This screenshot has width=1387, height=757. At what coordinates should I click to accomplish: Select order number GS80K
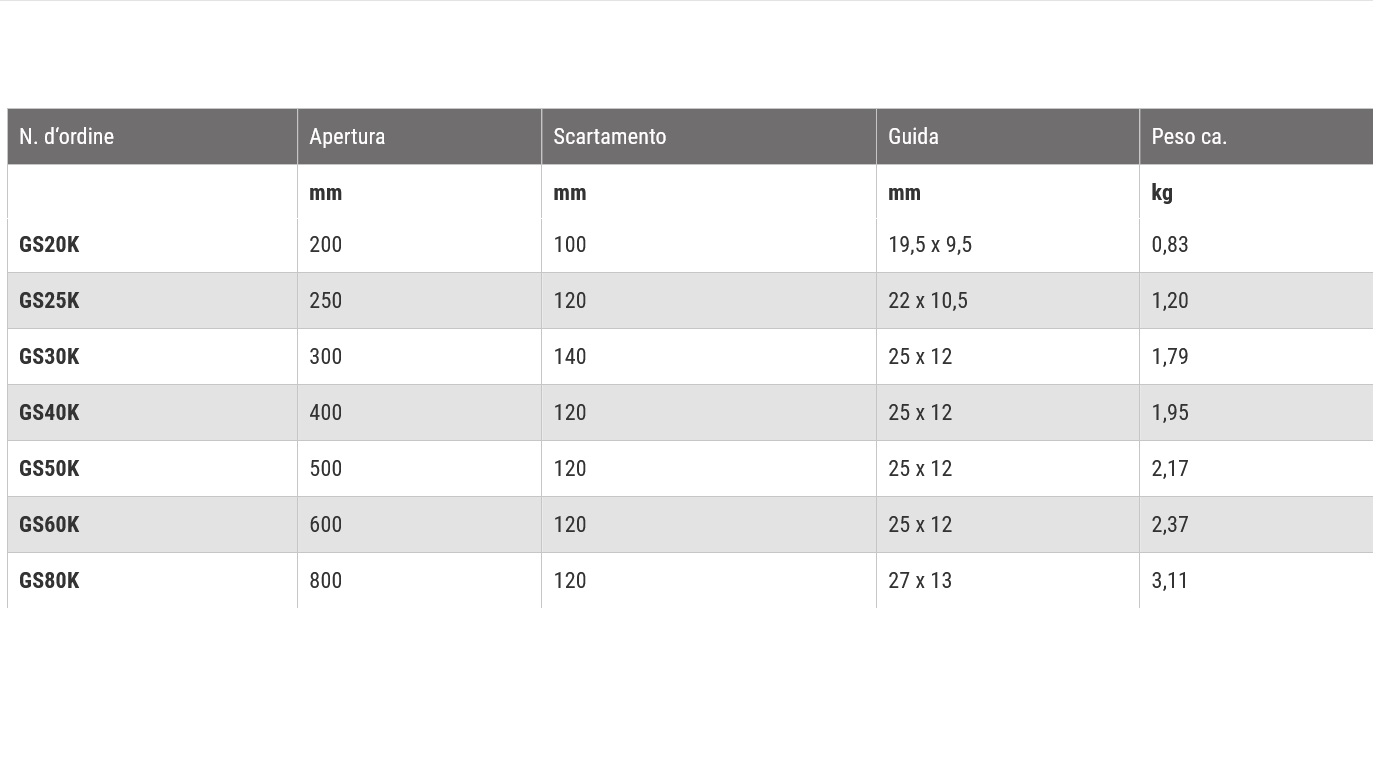click(49, 581)
